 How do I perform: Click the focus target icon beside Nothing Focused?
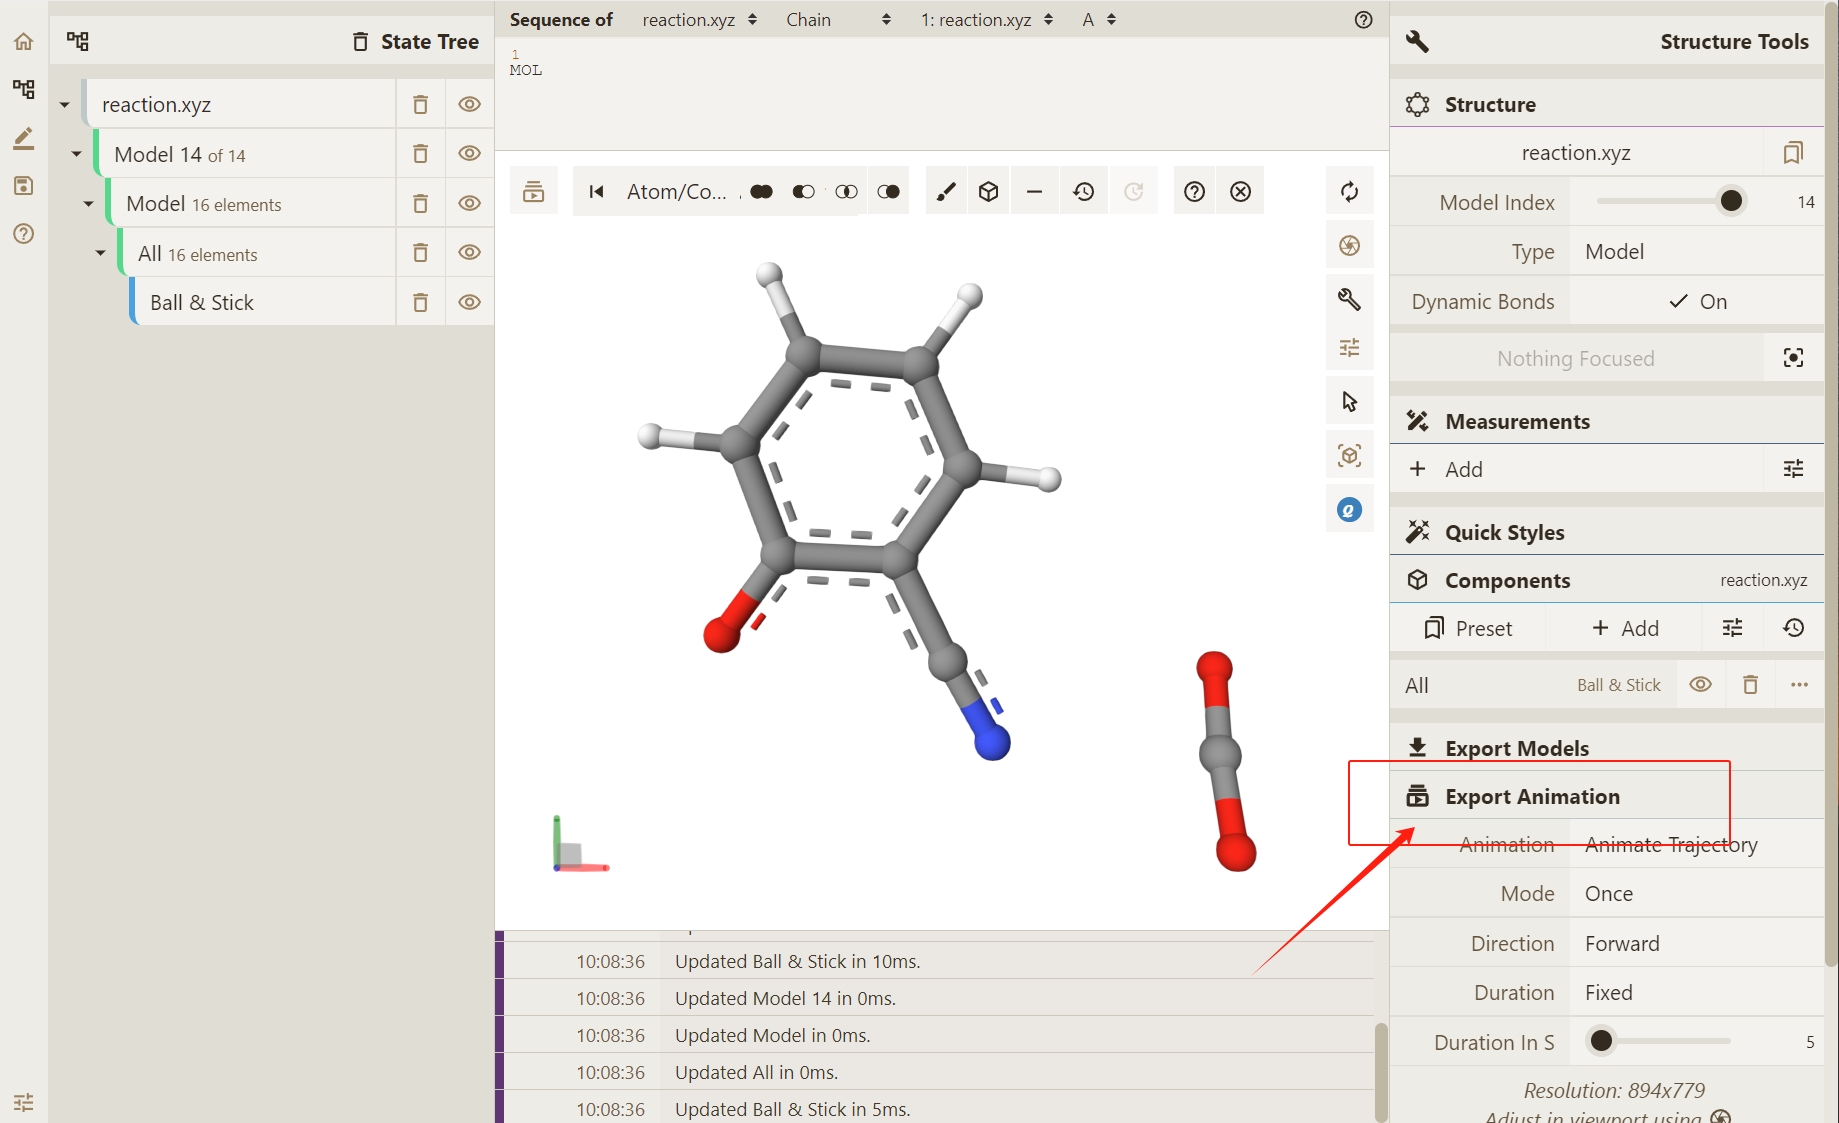click(1793, 358)
